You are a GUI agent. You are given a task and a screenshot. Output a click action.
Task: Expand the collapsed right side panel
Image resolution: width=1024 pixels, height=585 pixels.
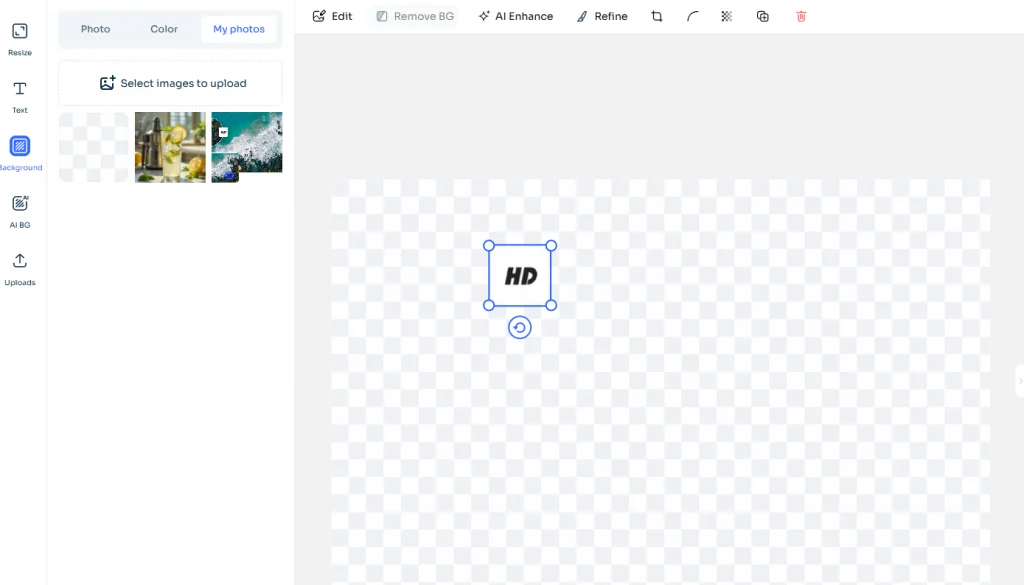pyautogui.click(x=1019, y=380)
